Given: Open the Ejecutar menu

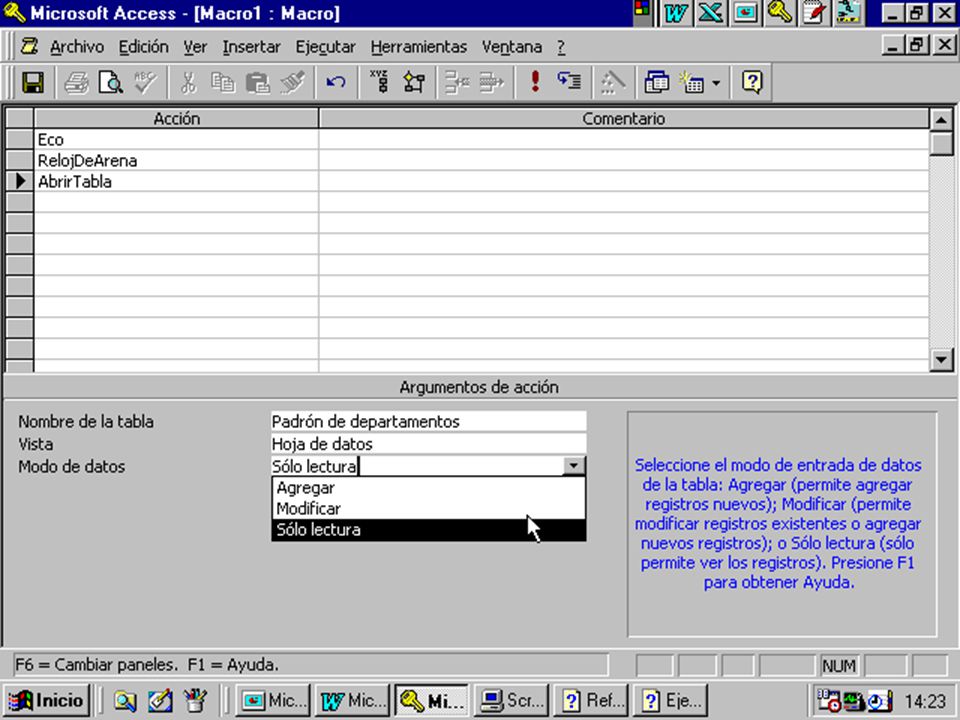Looking at the screenshot, I should (x=325, y=47).
